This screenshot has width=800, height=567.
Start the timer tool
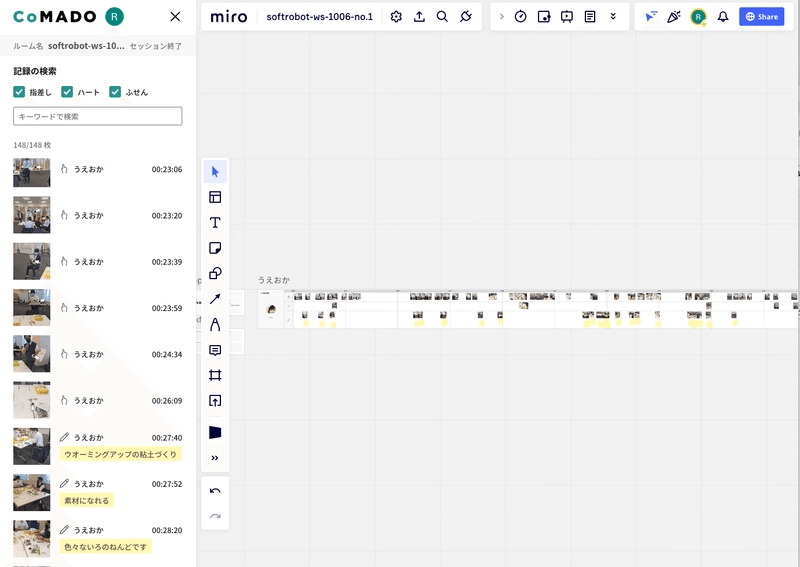(520, 17)
